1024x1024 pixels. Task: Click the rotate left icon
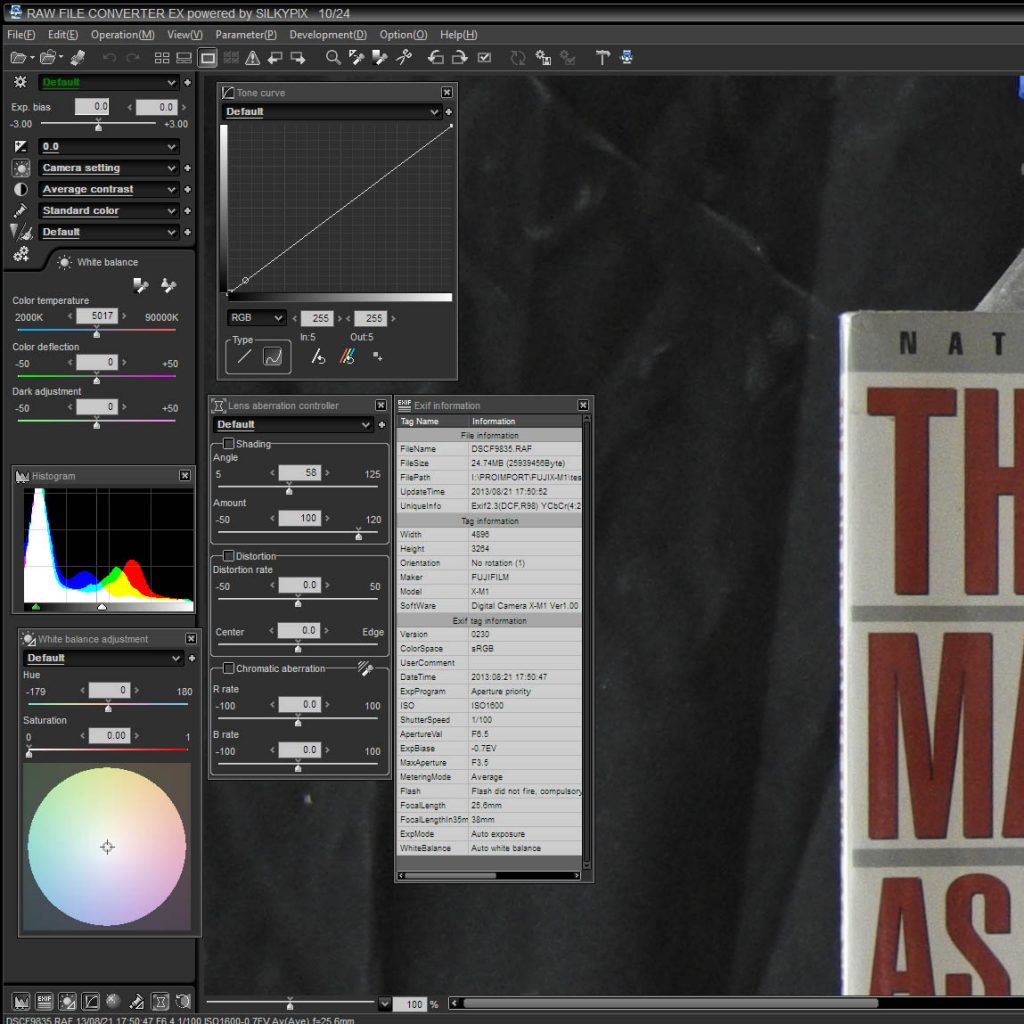[436, 58]
